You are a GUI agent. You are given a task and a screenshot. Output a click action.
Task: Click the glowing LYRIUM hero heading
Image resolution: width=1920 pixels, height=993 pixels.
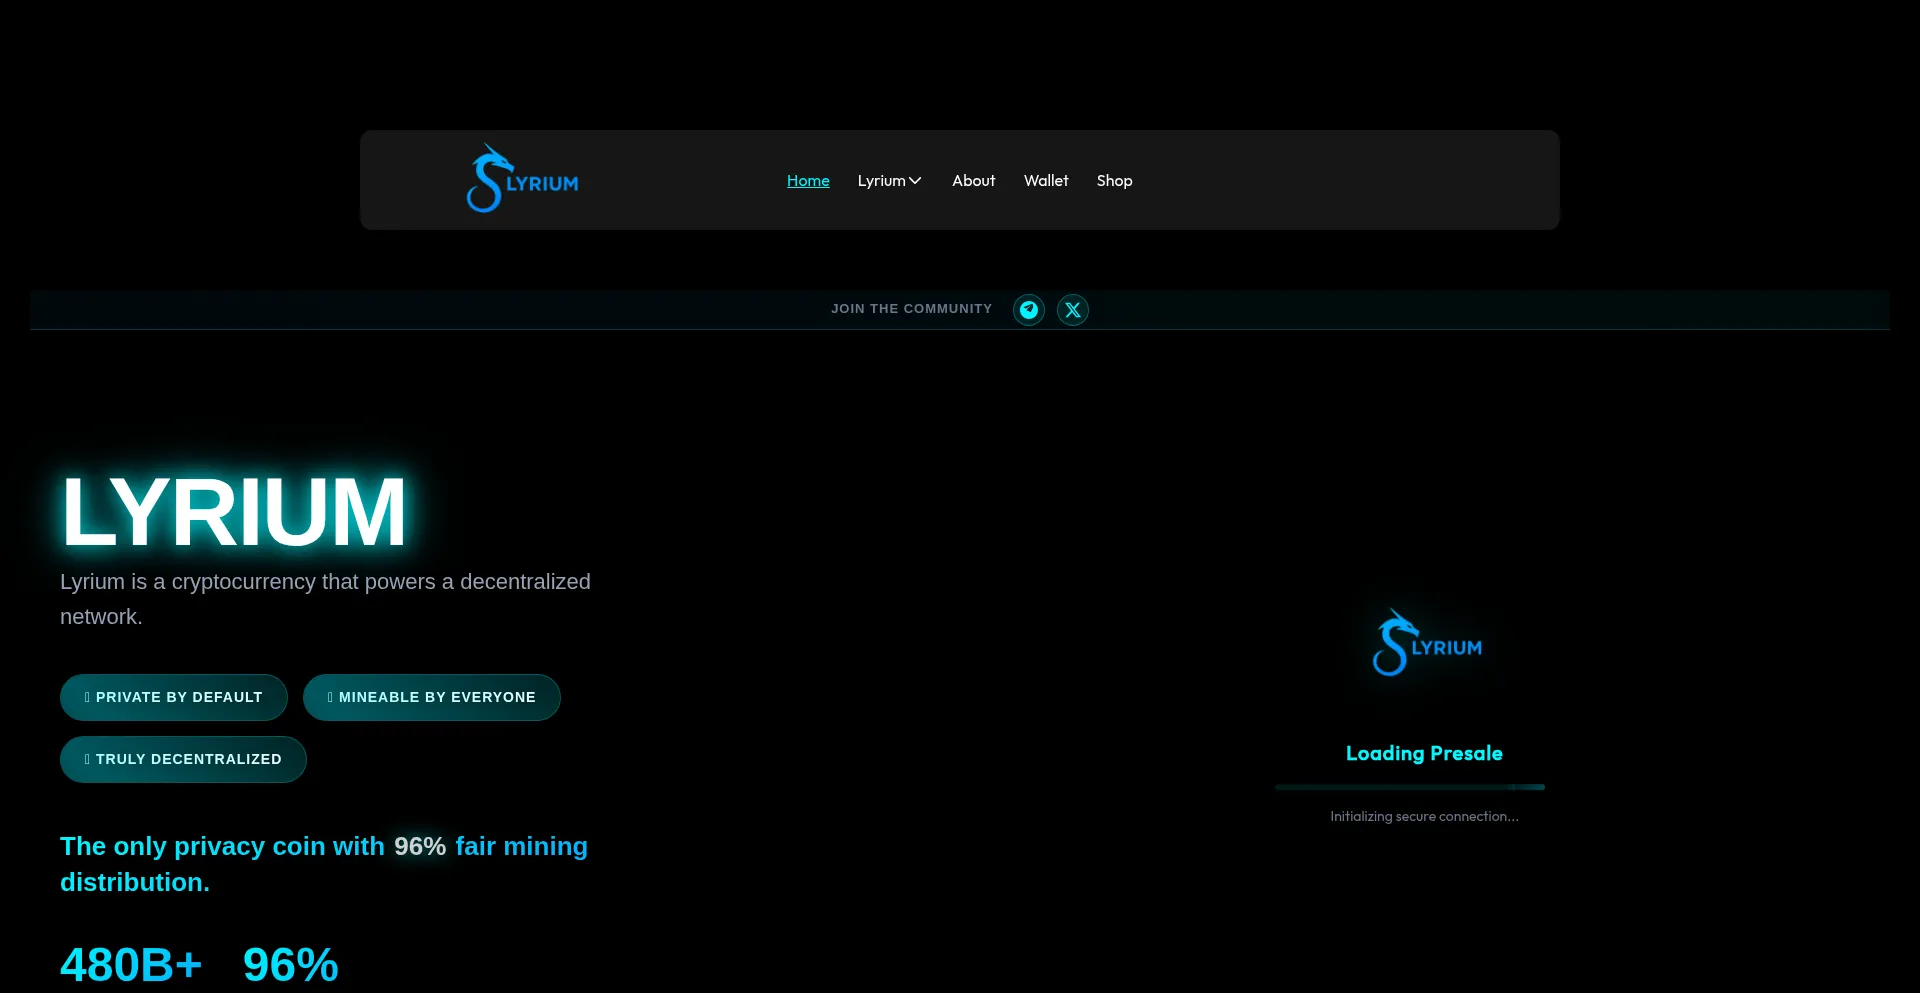[234, 512]
